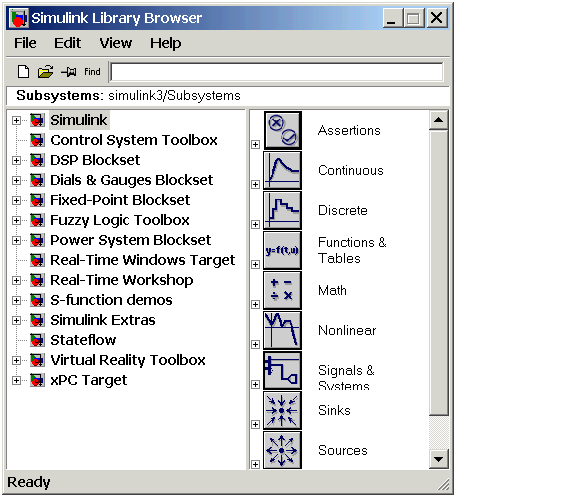The height and width of the screenshot is (498, 580).
Task: Click the vertical scrollbar thumb in block pane
Action: [439, 272]
